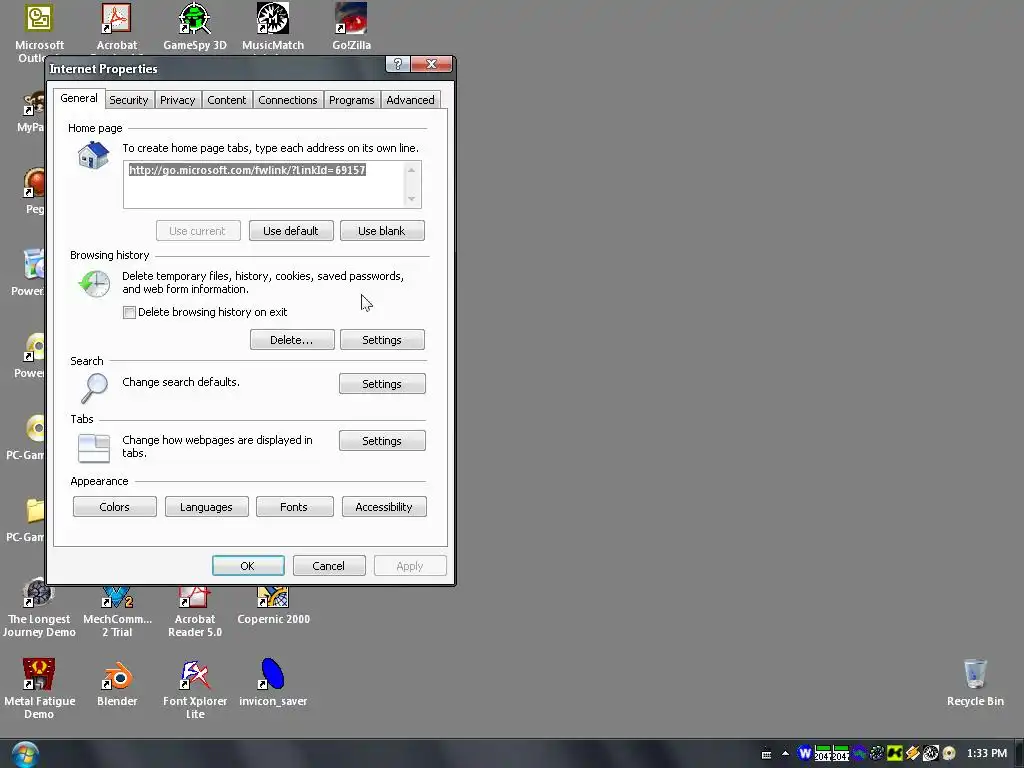This screenshot has width=1024, height=768.
Task: Open the Content tab
Action: [227, 100]
